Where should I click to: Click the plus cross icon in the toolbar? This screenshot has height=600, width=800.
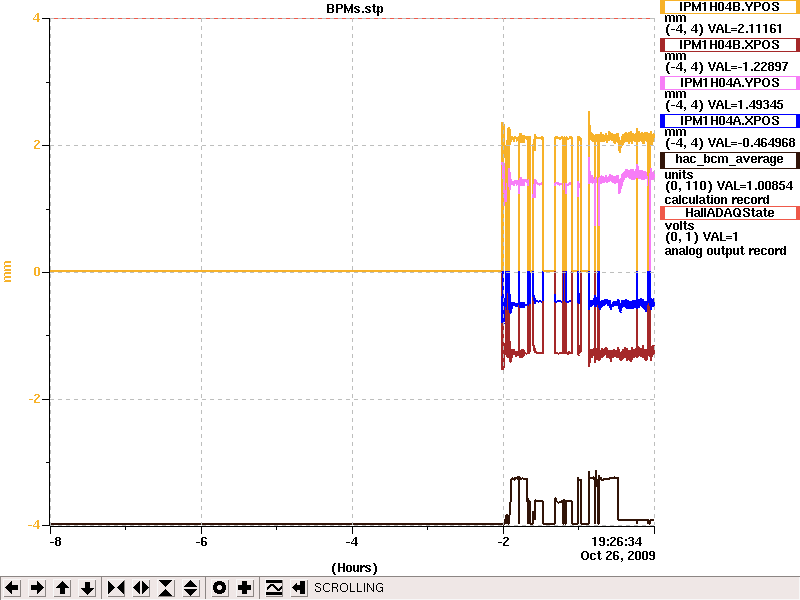(245, 588)
